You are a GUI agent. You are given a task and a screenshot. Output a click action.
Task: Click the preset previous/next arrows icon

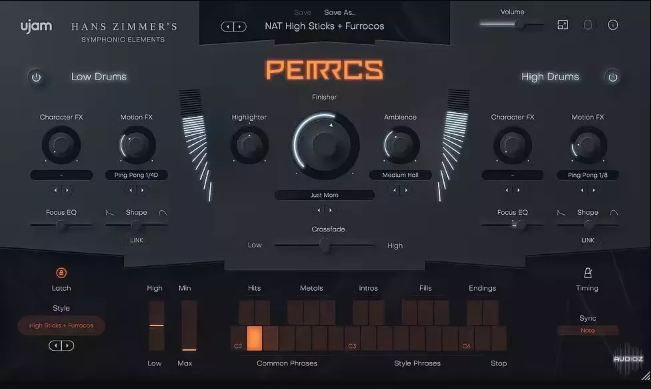pos(233,27)
